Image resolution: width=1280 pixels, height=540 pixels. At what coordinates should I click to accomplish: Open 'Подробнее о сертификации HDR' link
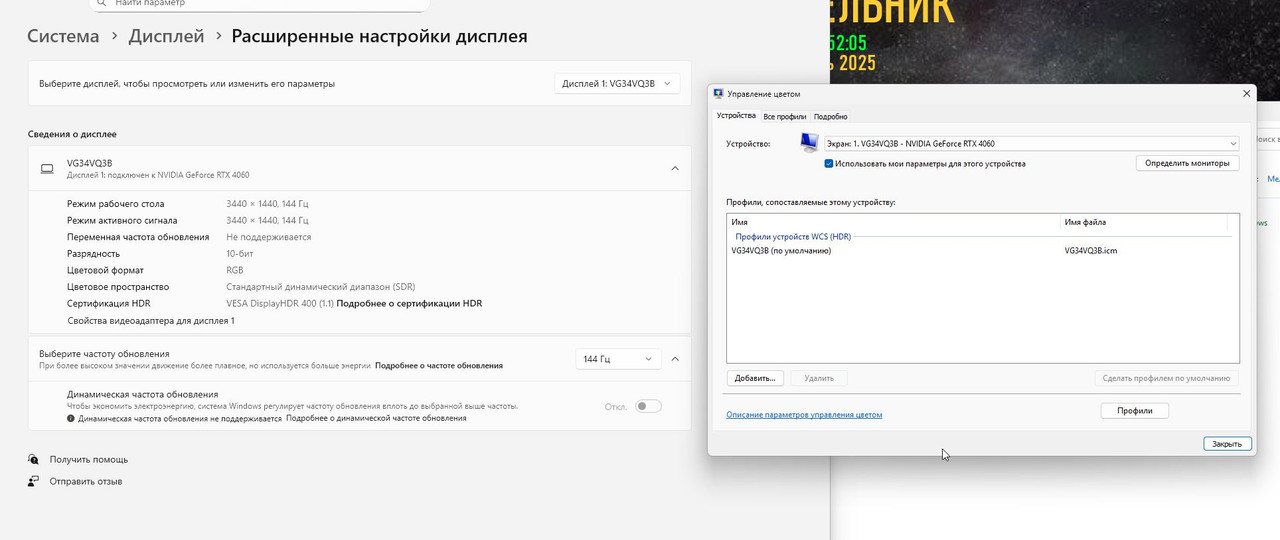409,303
